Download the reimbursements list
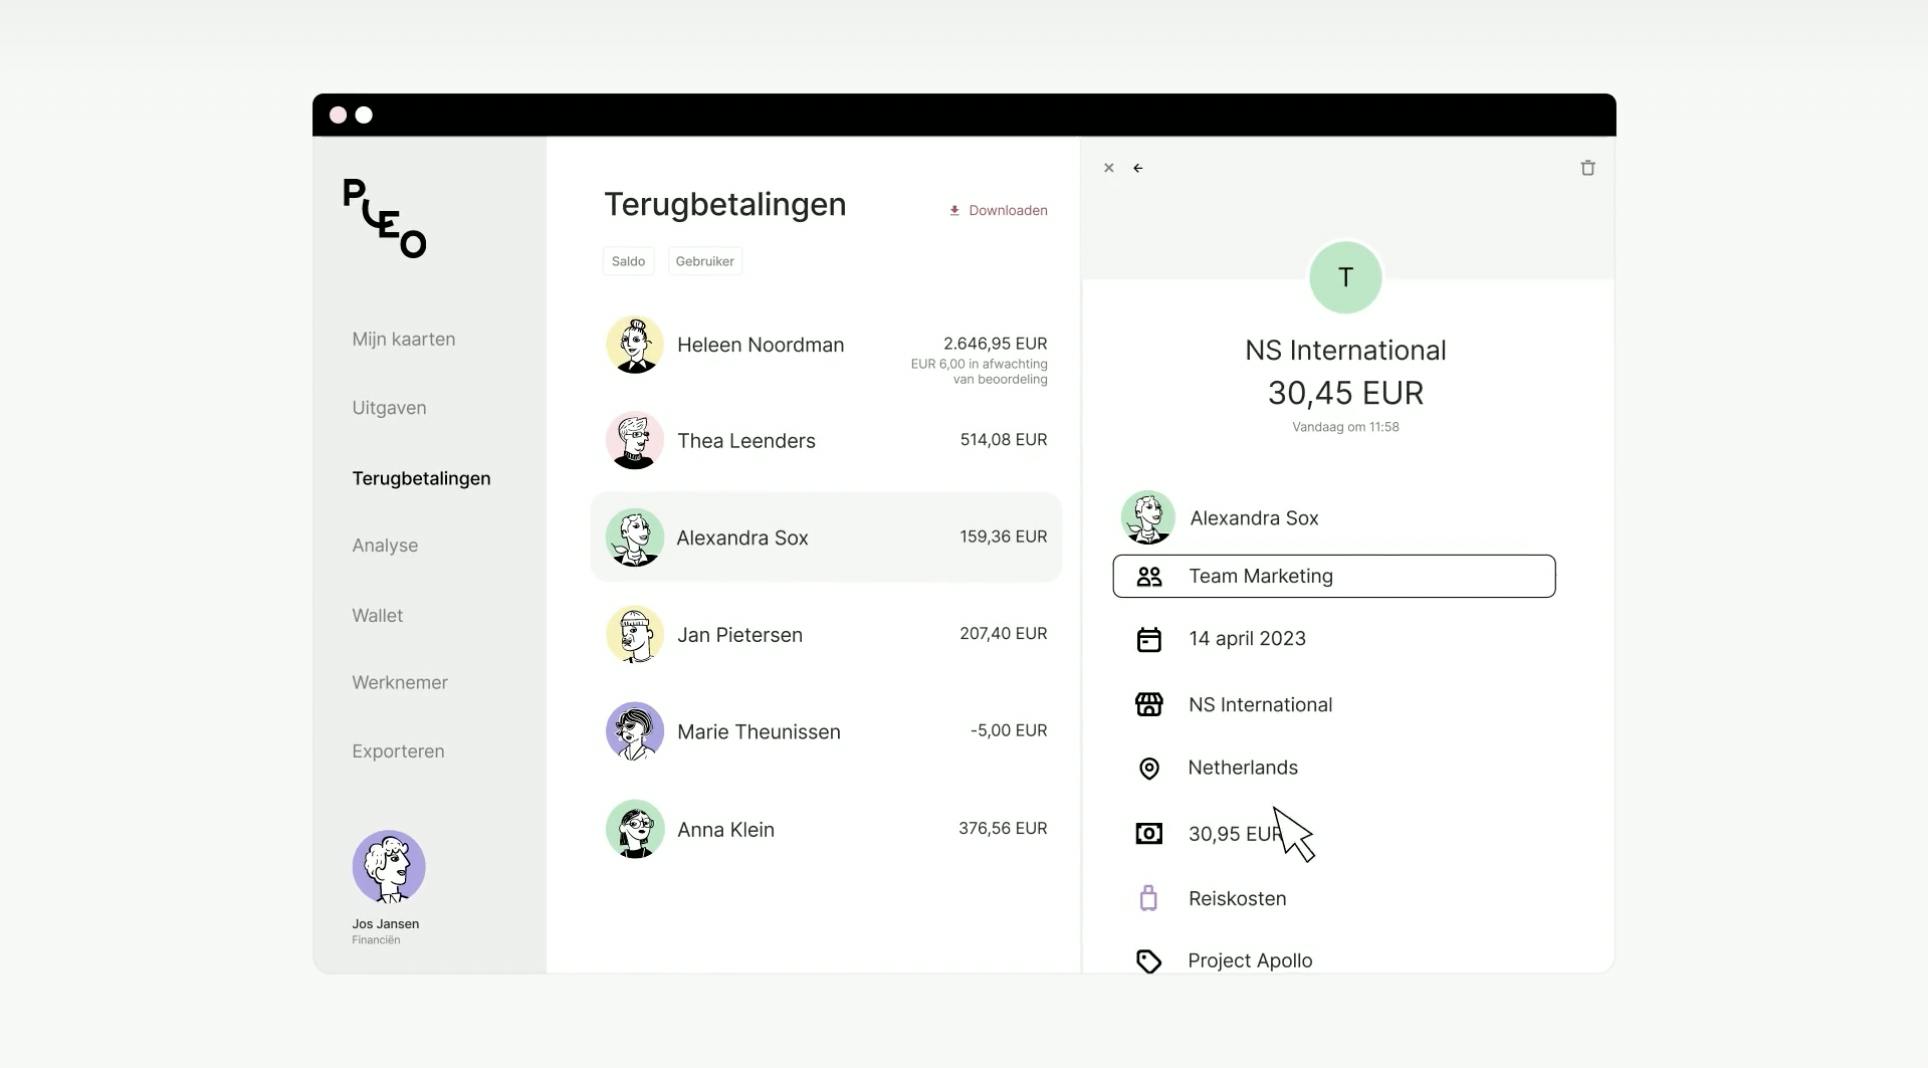Image resolution: width=1928 pixels, height=1068 pixels. point(998,210)
